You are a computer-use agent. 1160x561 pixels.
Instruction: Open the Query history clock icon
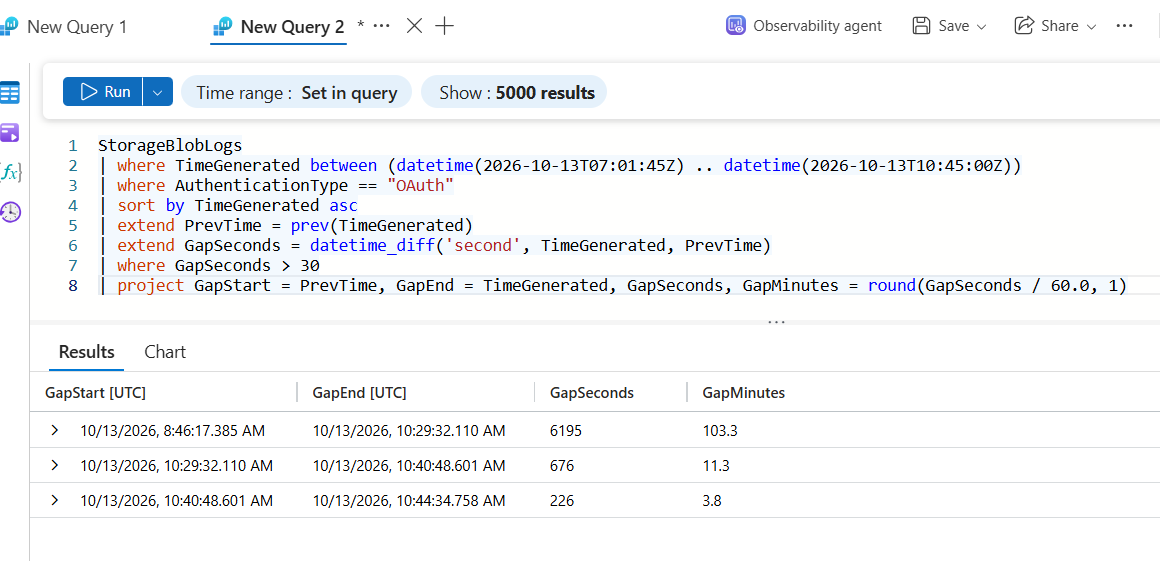10,212
